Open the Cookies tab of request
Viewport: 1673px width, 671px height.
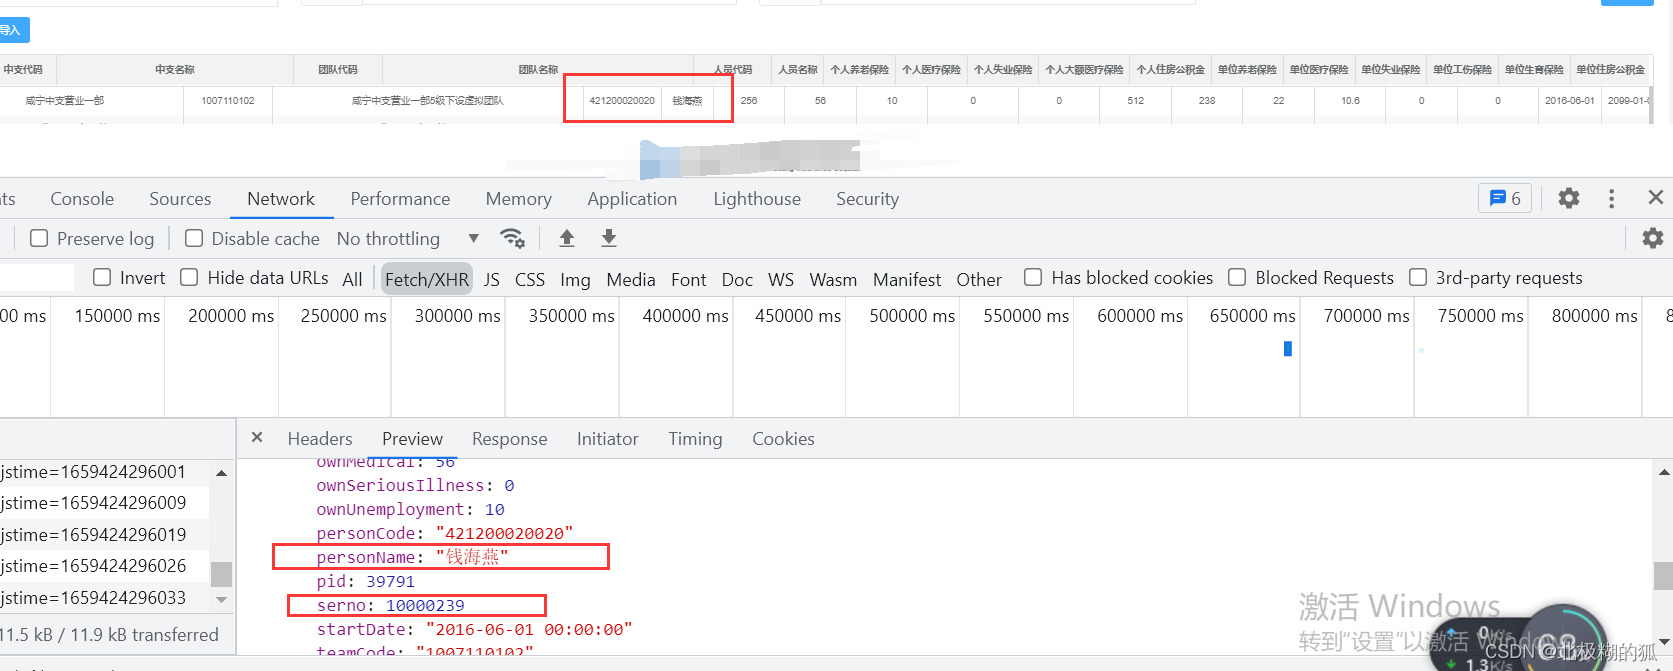click(783, 438)
